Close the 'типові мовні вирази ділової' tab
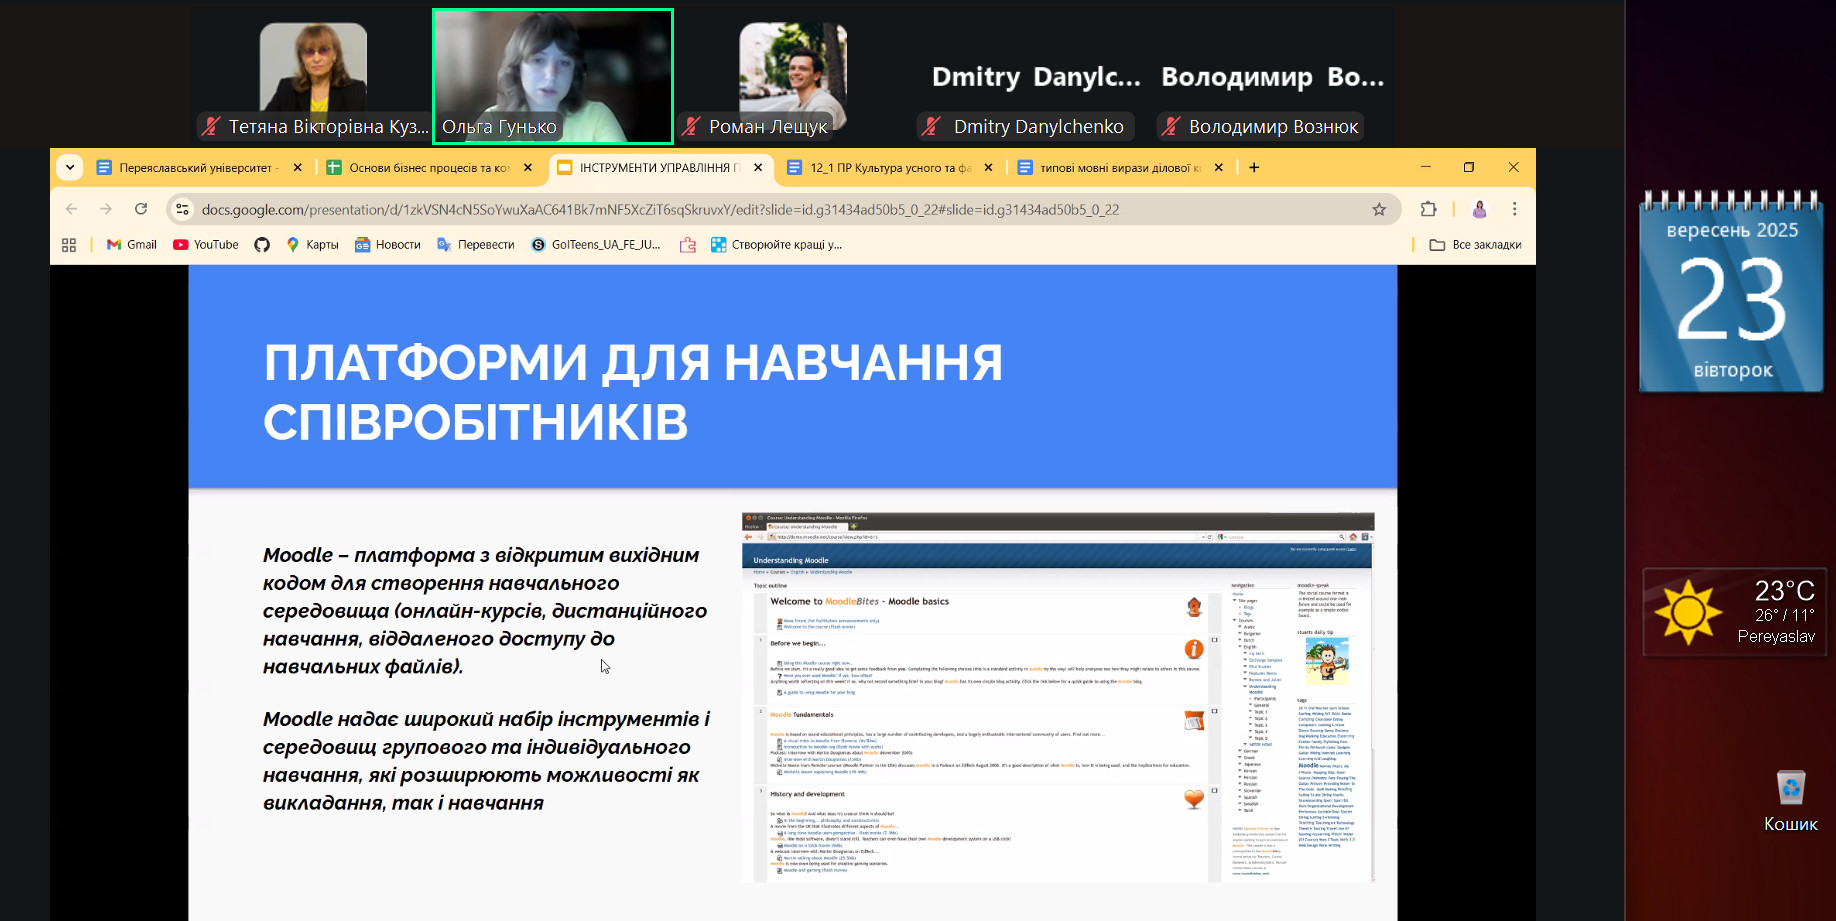Image resolution: width=1836 pixels, height=921 pixels. 1218,168
